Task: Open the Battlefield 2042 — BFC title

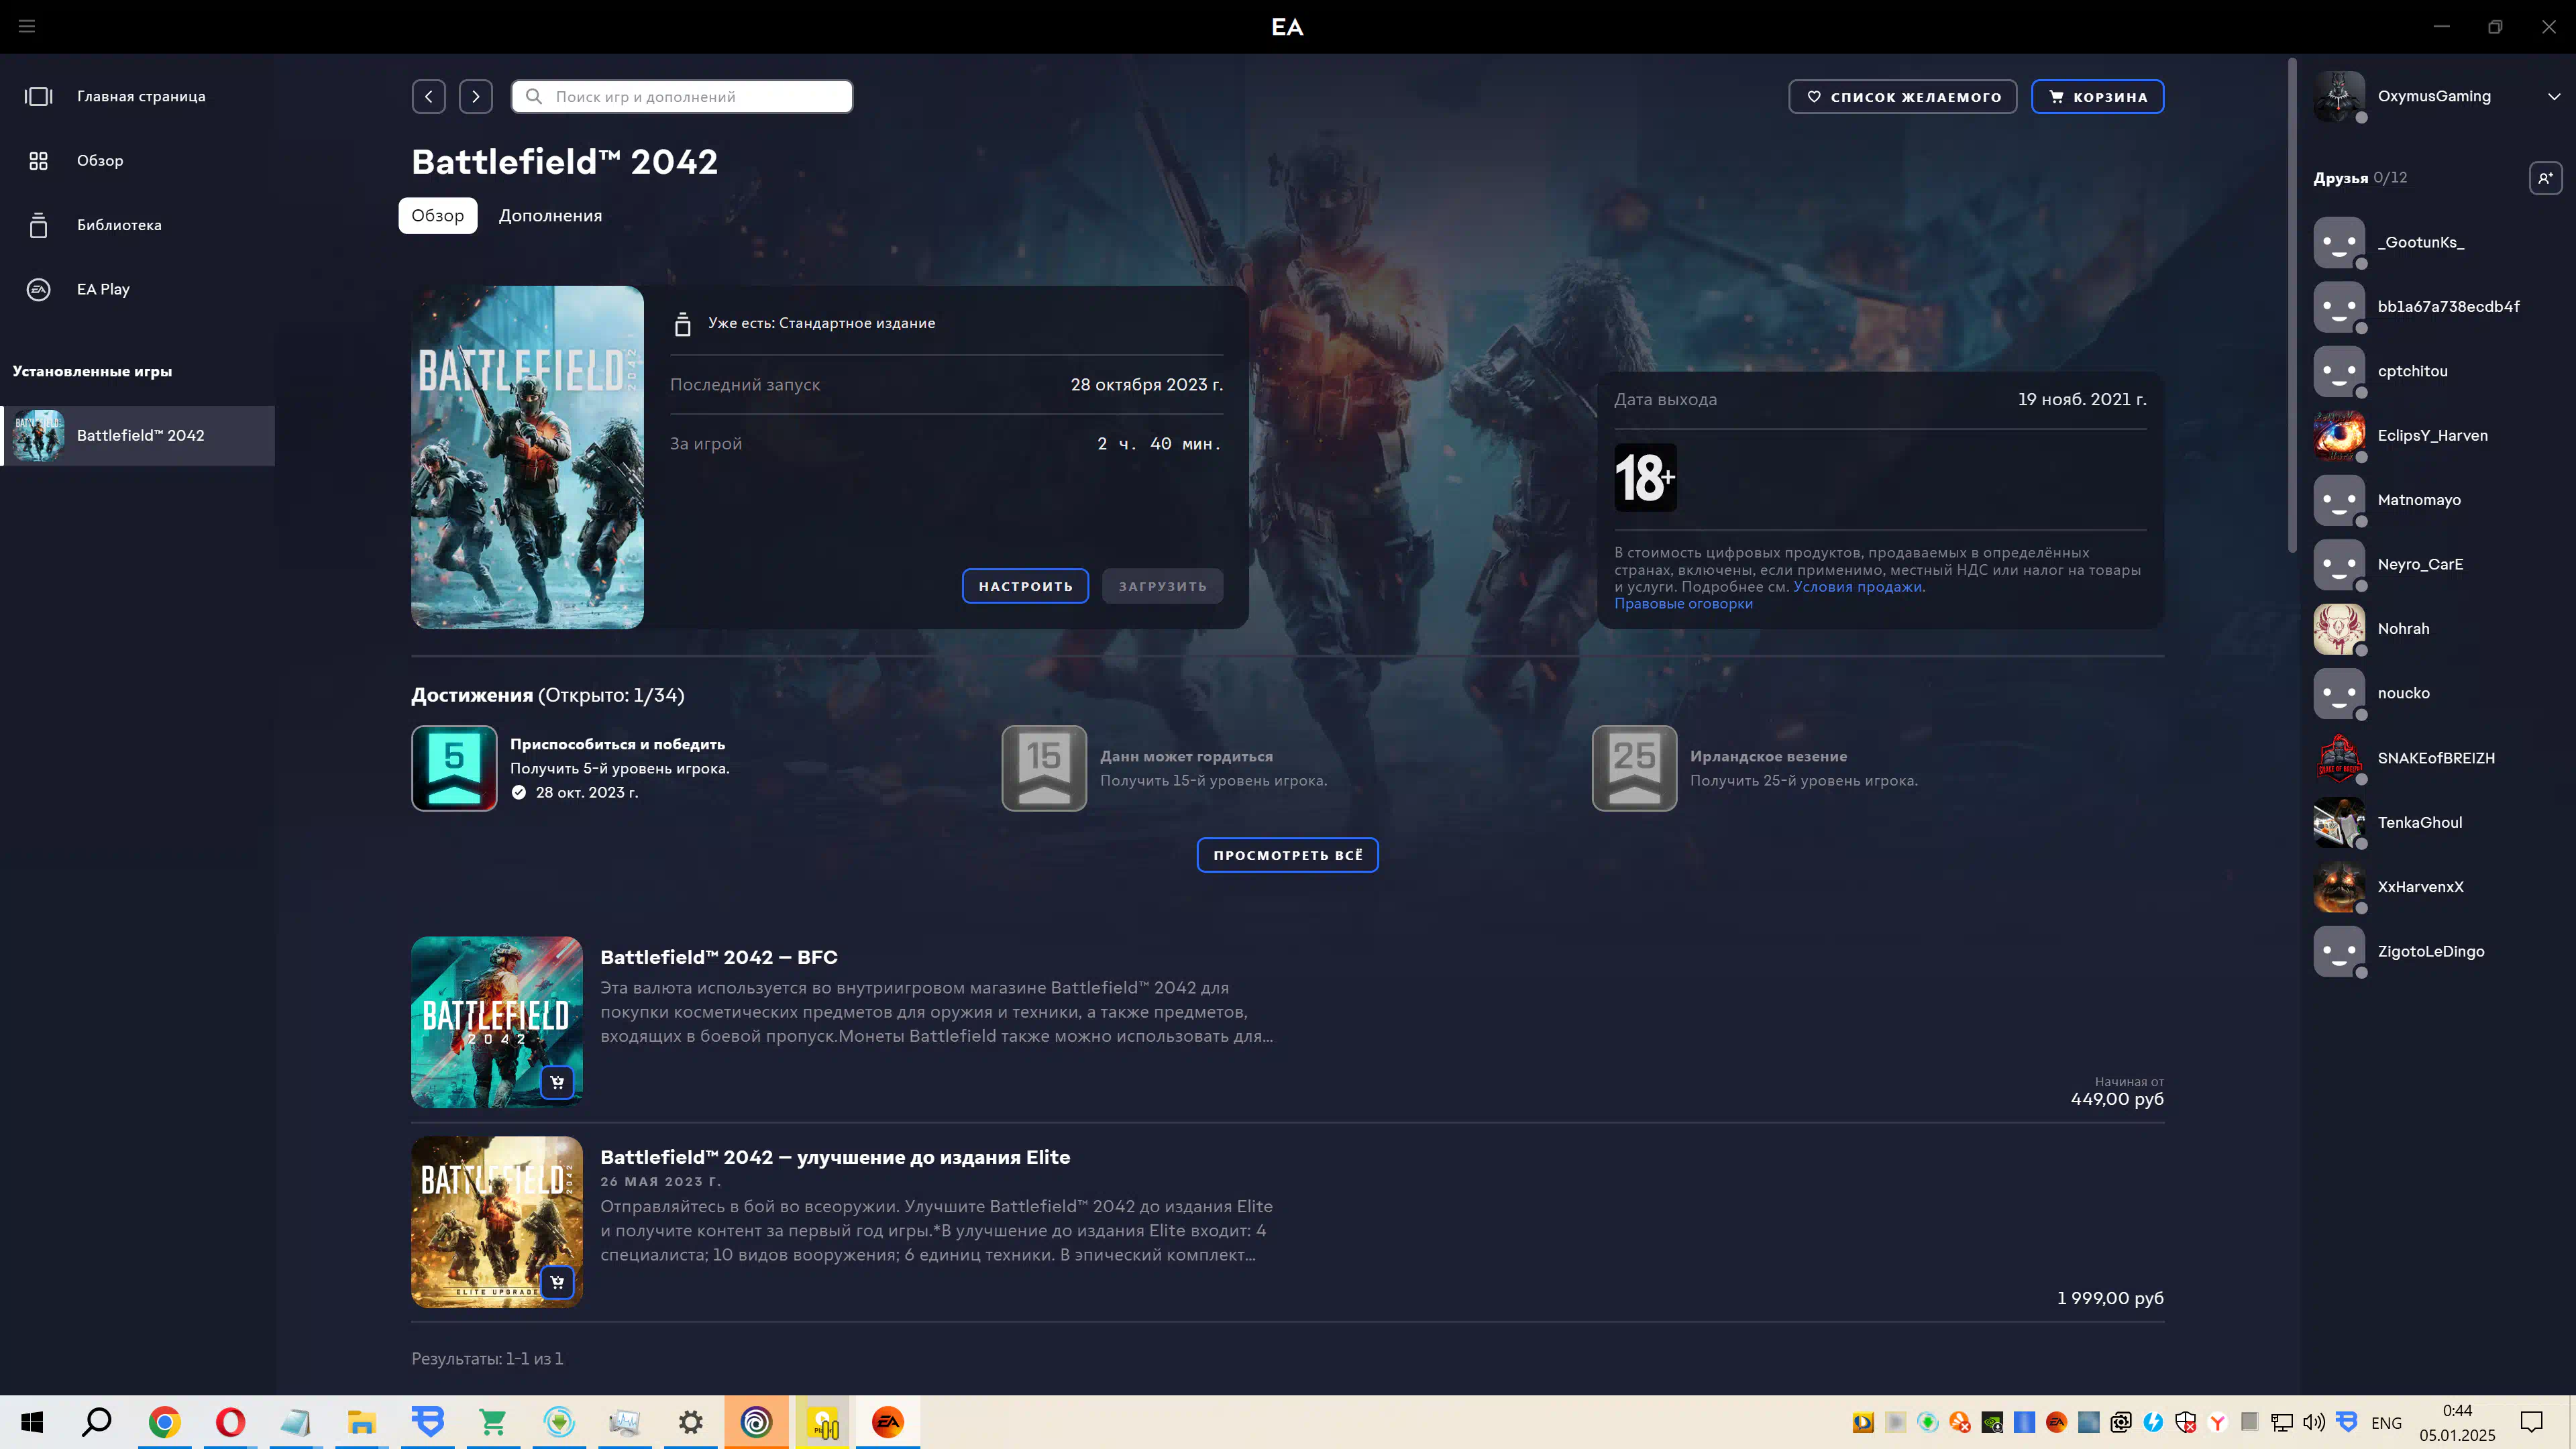Action: point(718,958)
